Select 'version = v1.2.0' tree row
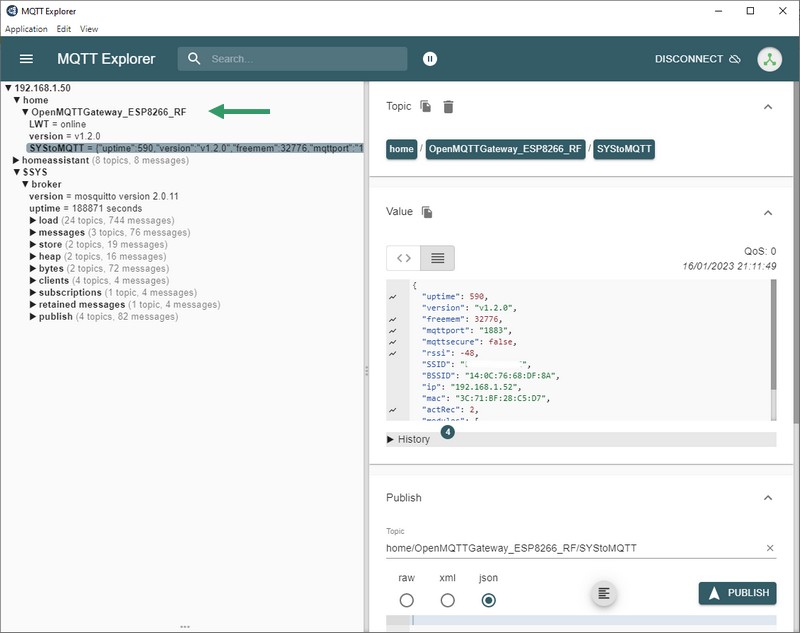Screen dimensions: 800x633 tap(65, 136)
